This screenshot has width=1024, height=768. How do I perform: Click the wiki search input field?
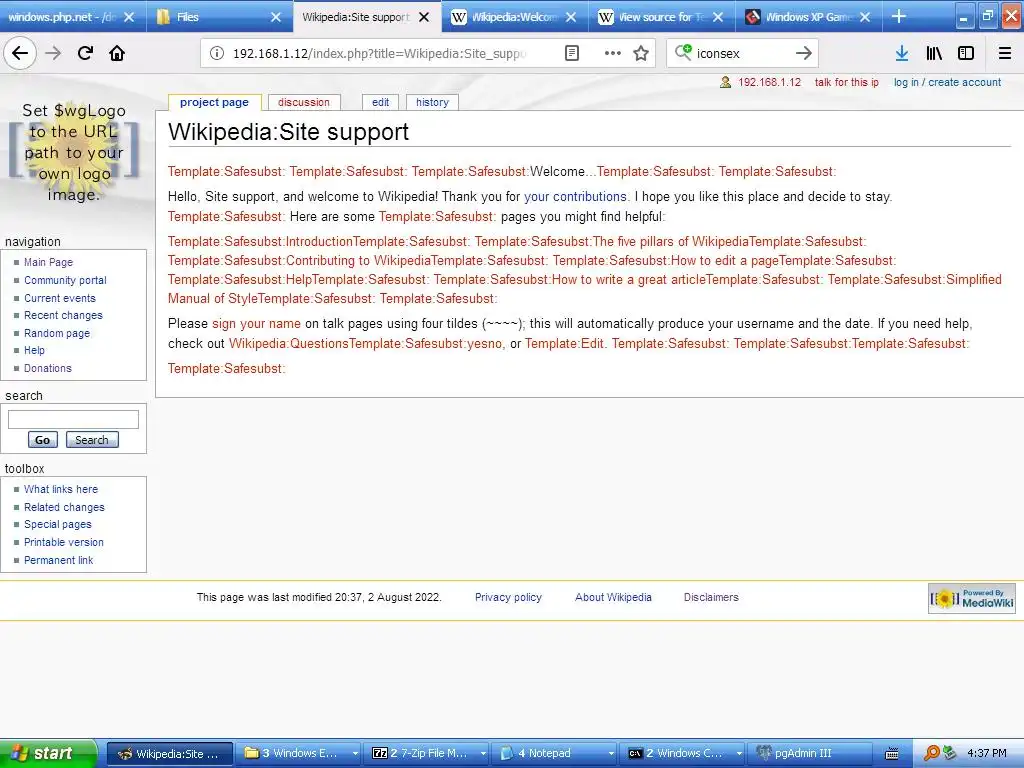[73, 419]
